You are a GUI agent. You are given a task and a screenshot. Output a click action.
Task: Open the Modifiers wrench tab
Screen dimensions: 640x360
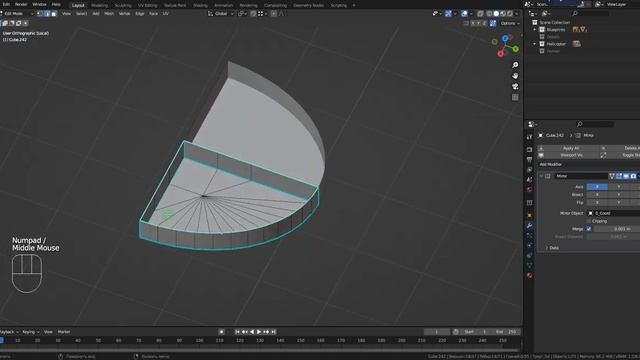pos(529,226)
